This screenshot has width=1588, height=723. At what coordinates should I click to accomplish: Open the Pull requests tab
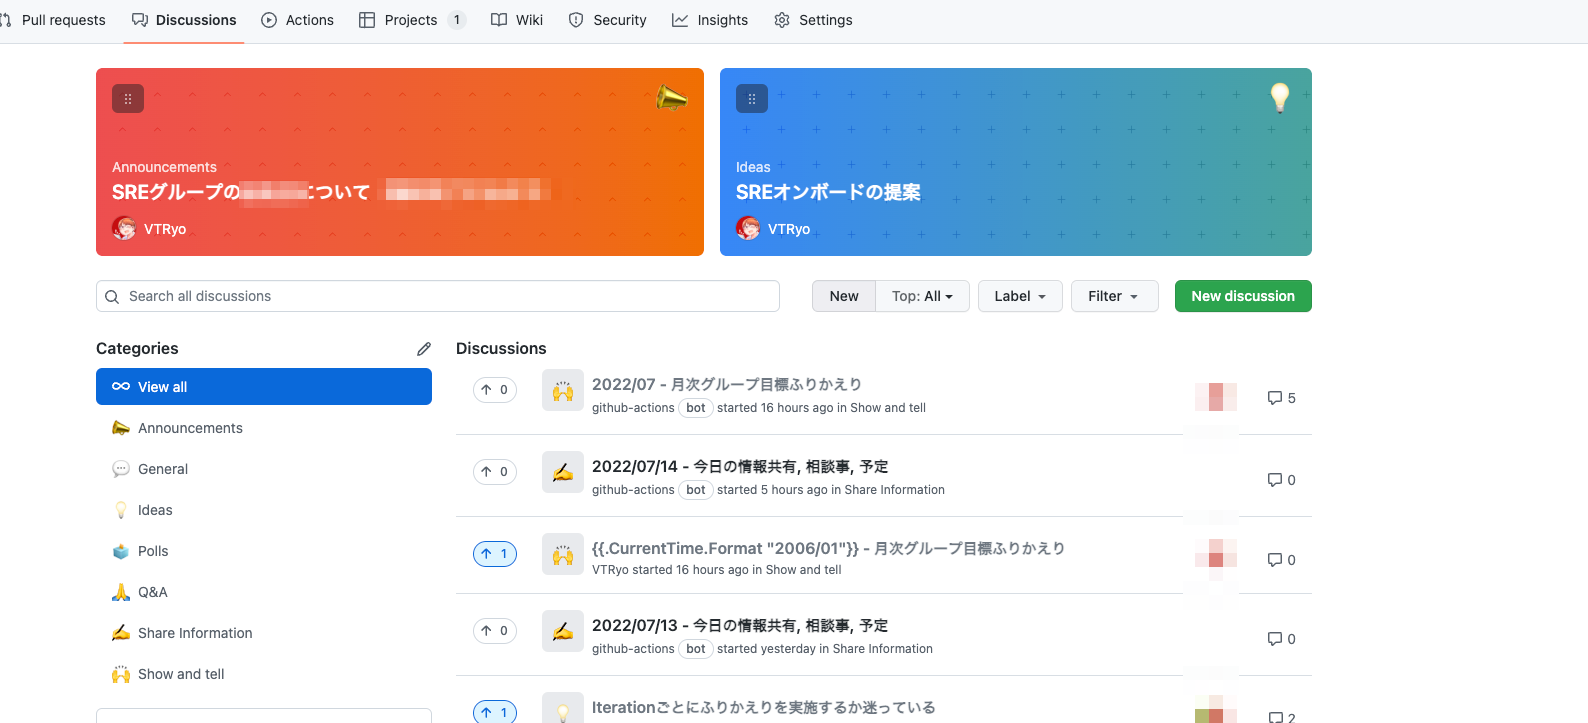click(55, 20)
